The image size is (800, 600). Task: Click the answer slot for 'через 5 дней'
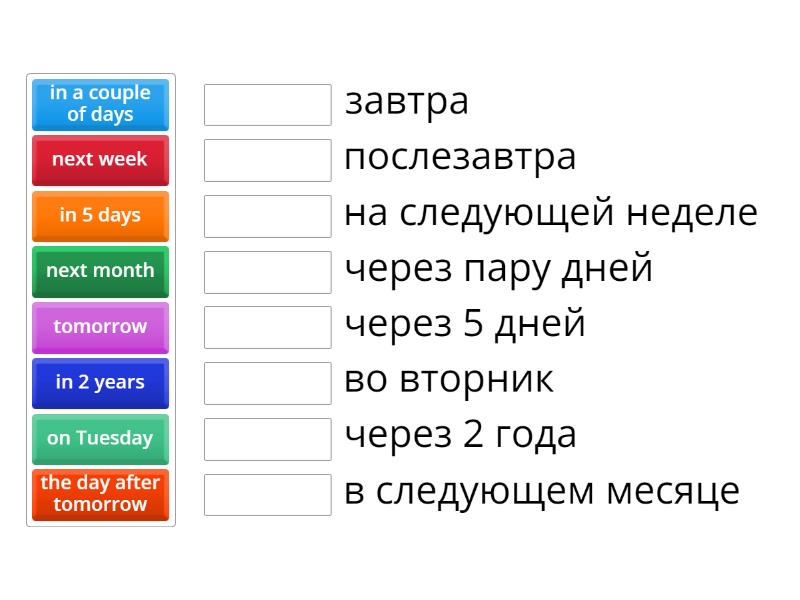(x=267, y=327)
